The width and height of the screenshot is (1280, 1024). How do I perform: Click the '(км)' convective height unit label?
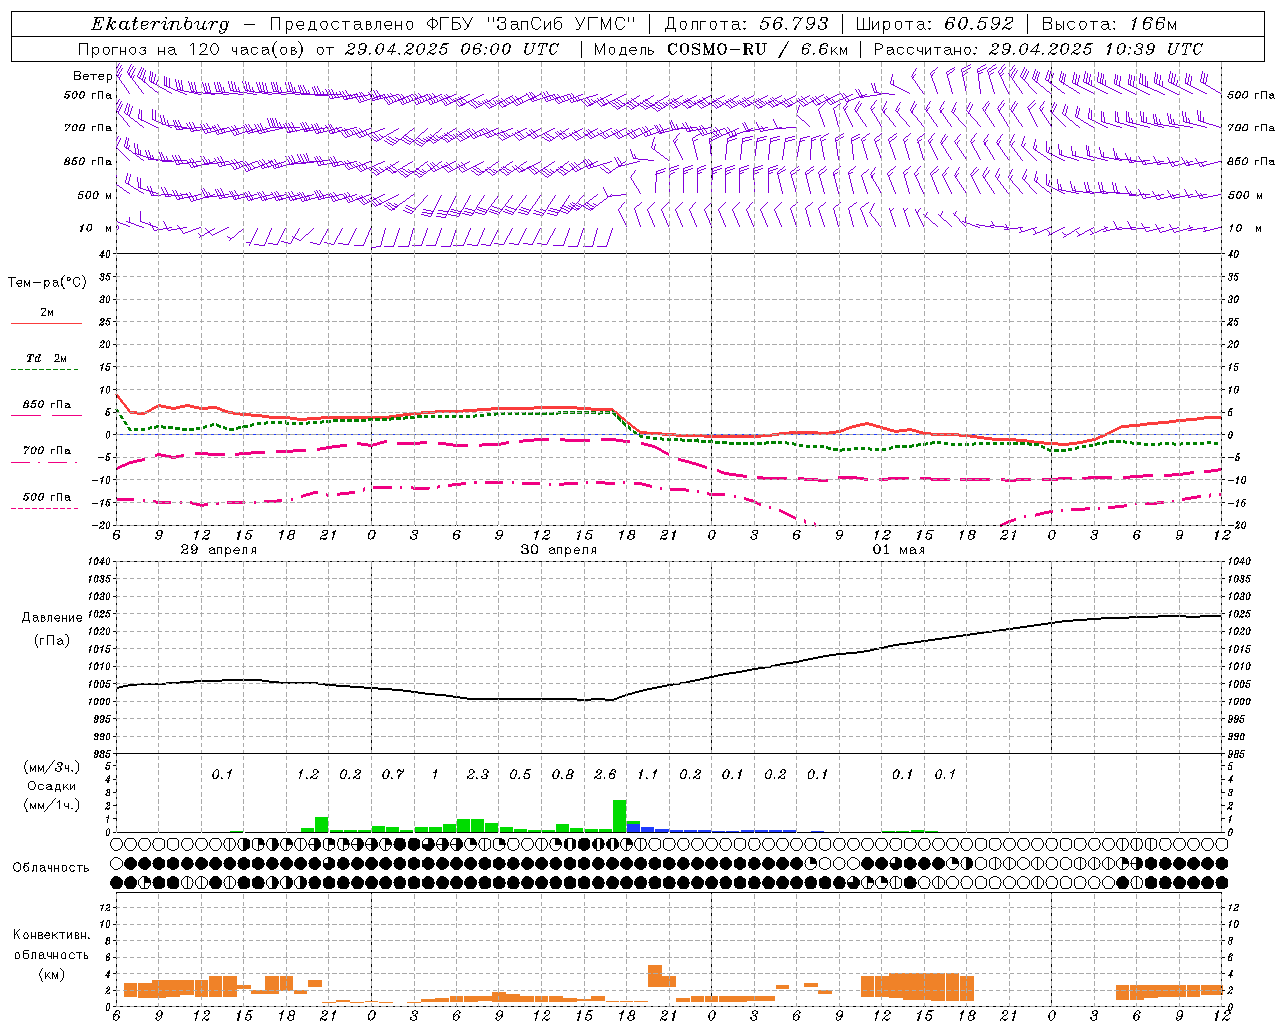coord(51,974)
